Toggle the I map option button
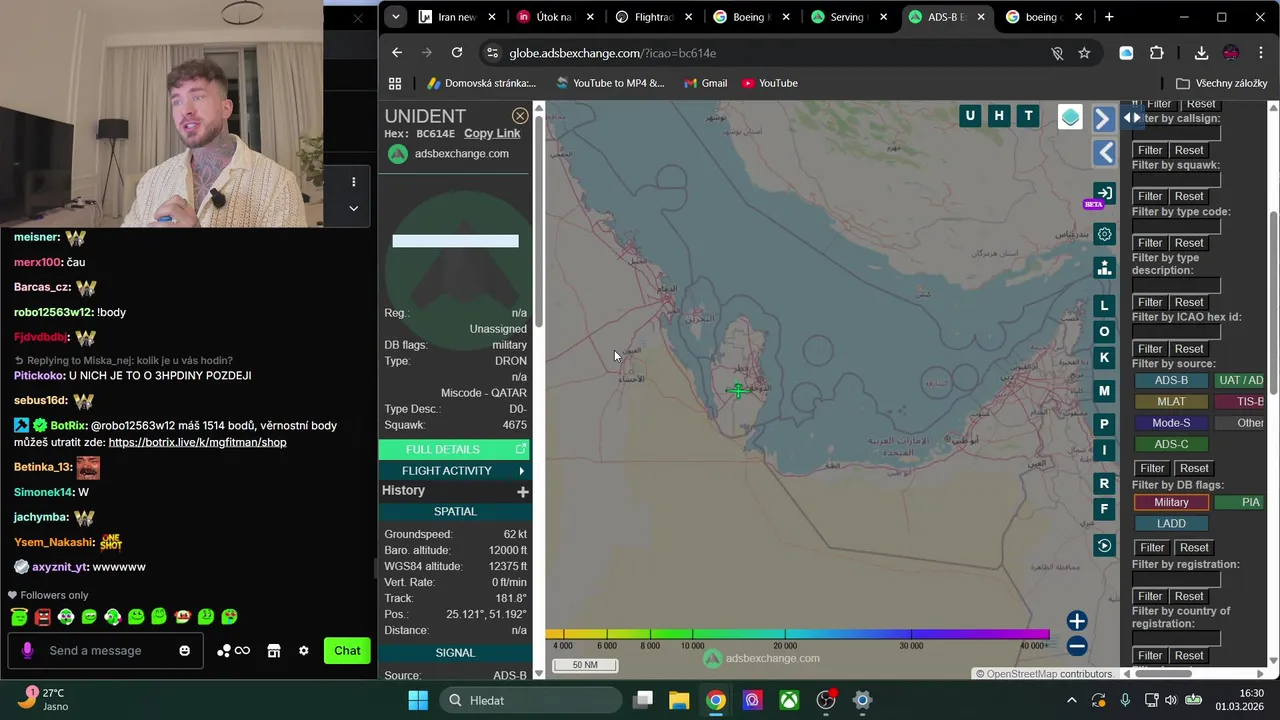Screen dimensions: 1280x720 (x=1104, y=450)
